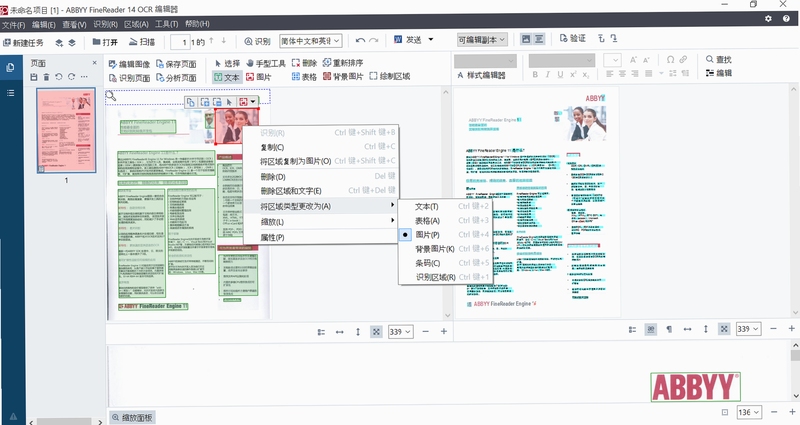Click the pages view icon in left sidebar

[10, 67]
